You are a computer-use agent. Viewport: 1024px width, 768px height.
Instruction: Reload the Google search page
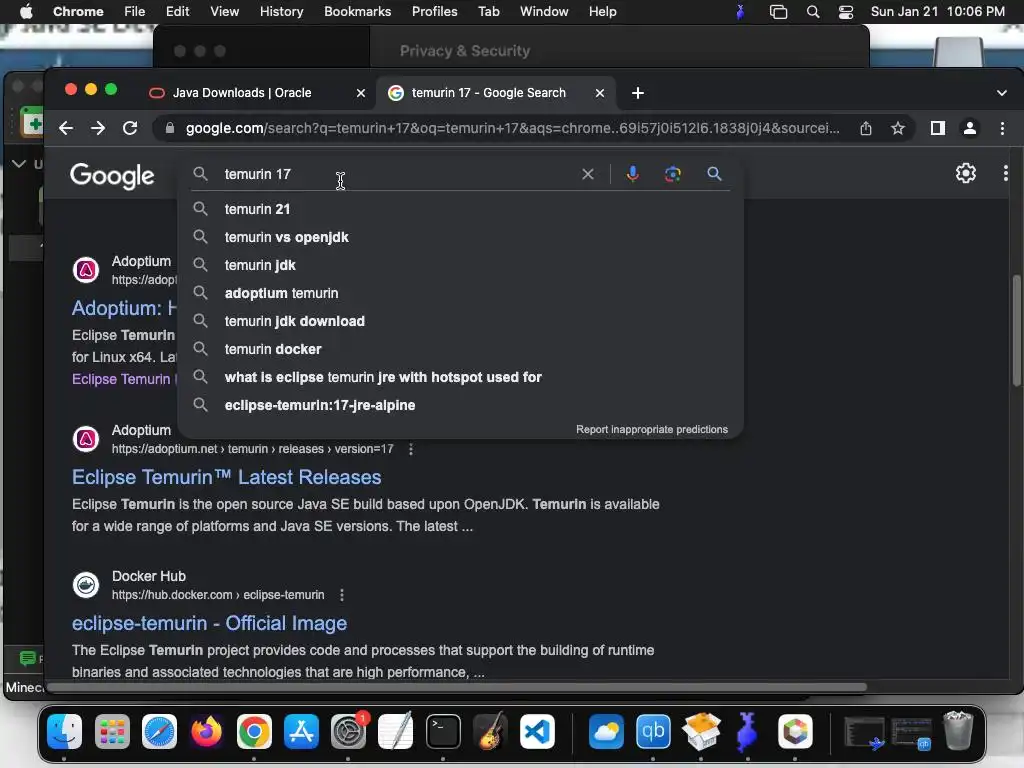pos(130,128)
